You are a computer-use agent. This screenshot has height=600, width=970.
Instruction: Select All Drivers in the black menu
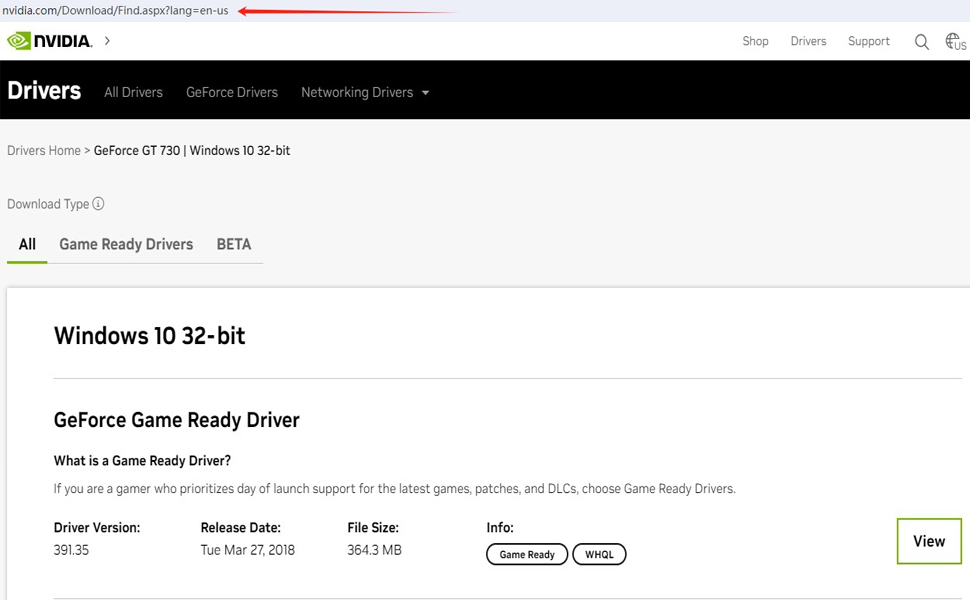(133, 92)
